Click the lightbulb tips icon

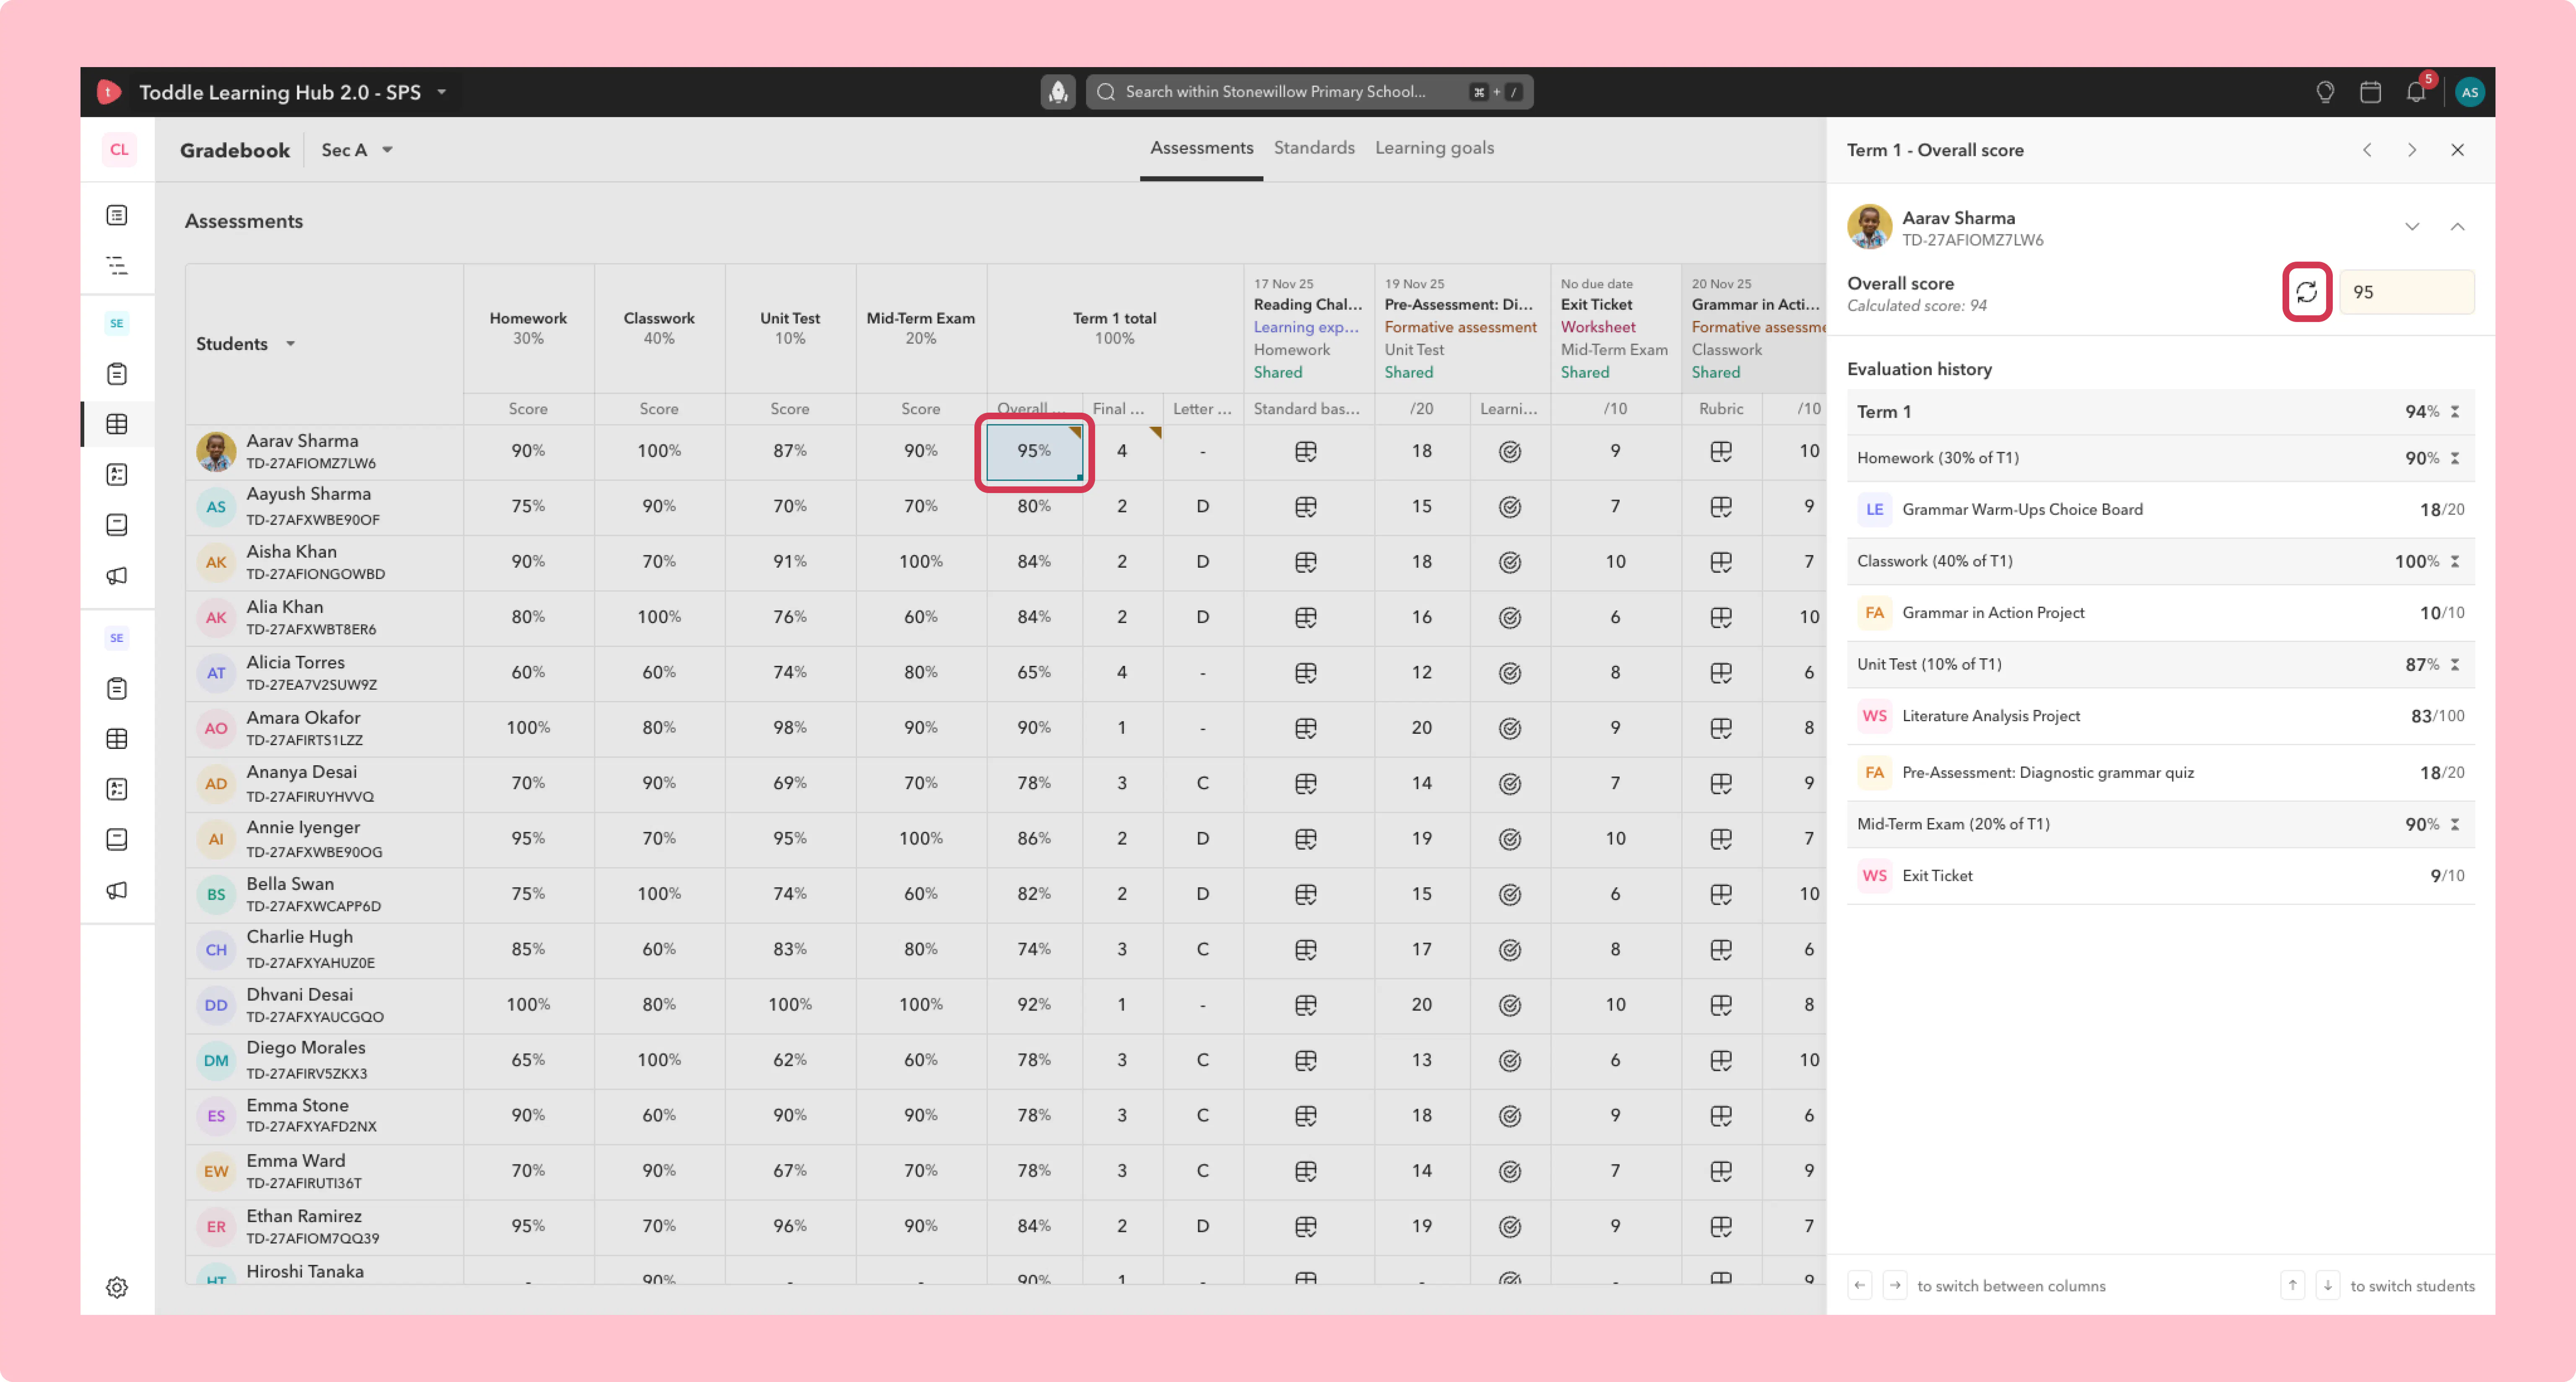2325,92
